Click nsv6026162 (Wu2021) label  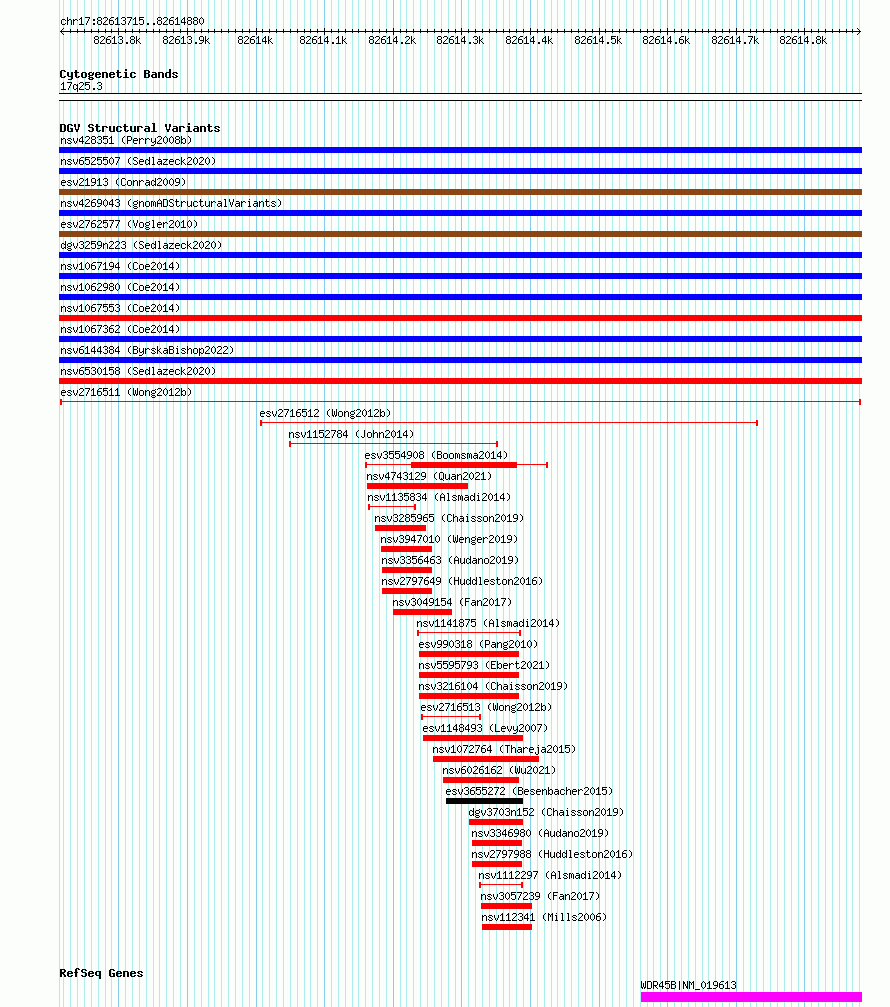click(x=499, y=770)
